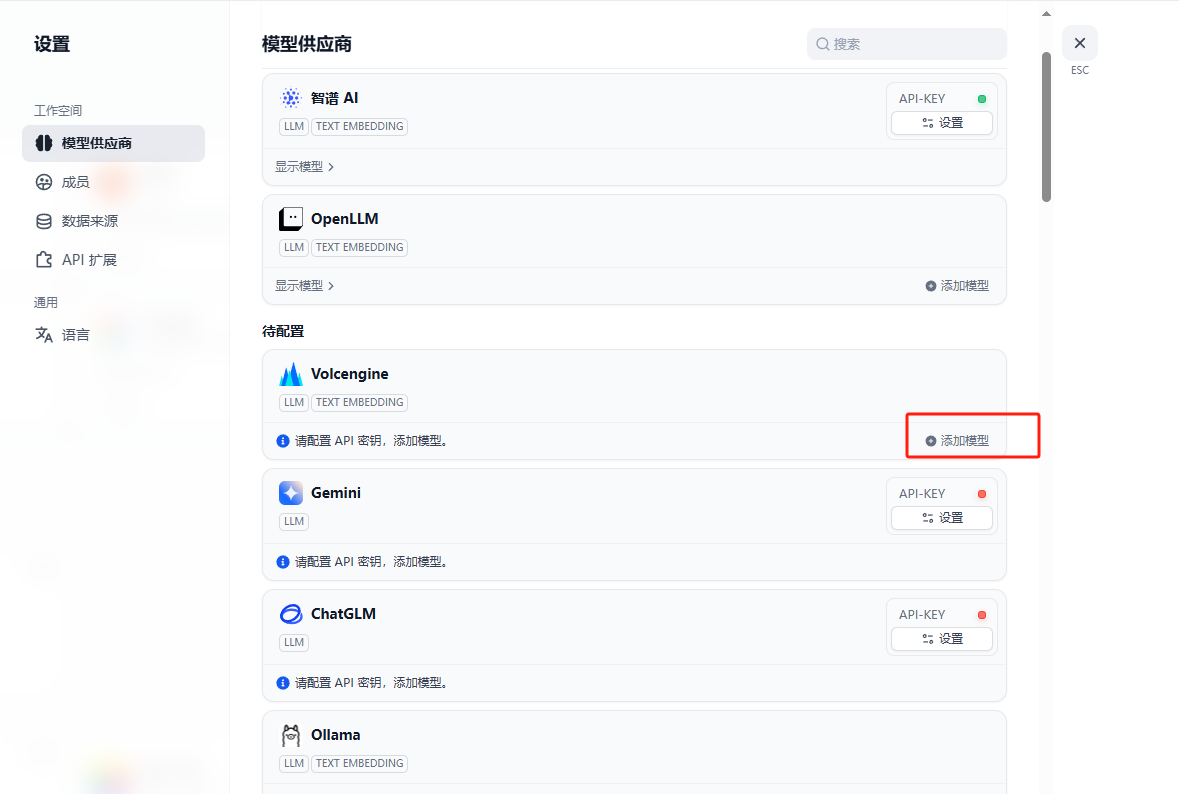Image resolution: width=1179 pixels, height=794 pixels.
Task: Open 设置 for ChatGLM API-KEY
Action: pos(941,638)
